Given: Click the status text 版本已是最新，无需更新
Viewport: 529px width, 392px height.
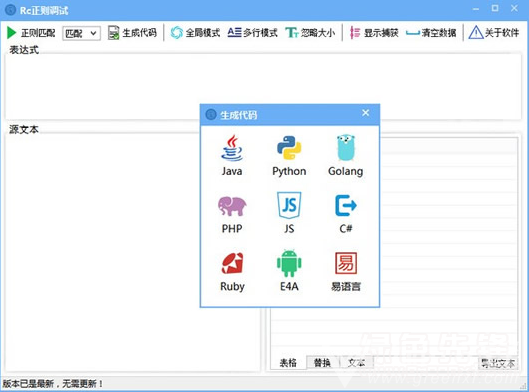Looking at the screenshot, I should click(53, 384).
